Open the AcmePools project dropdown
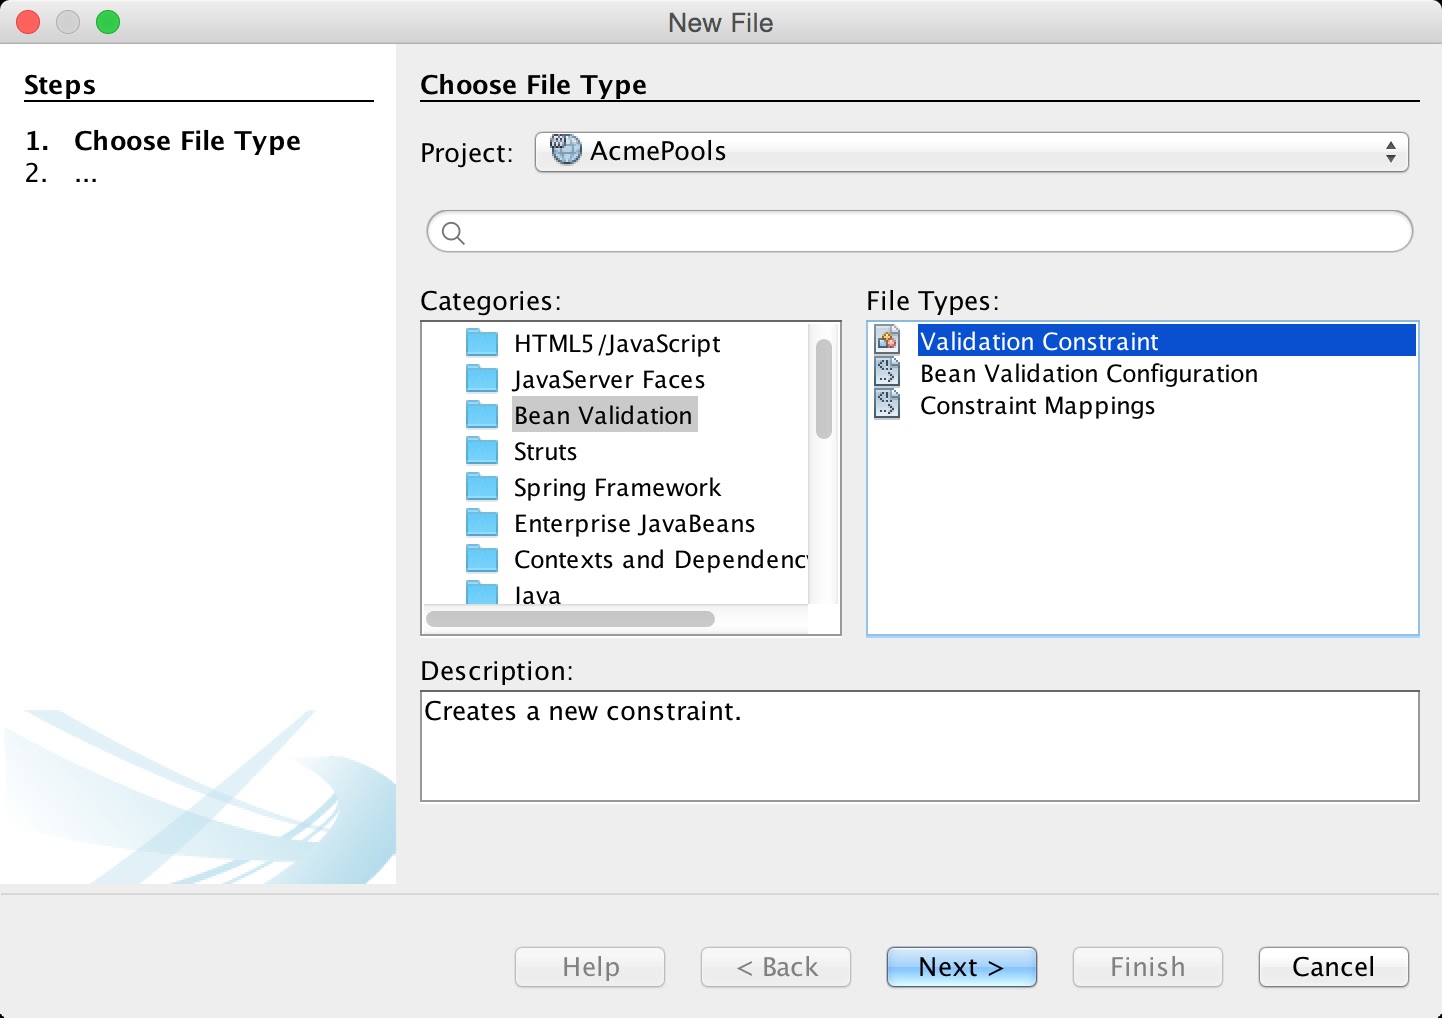 tap(971, 152)
